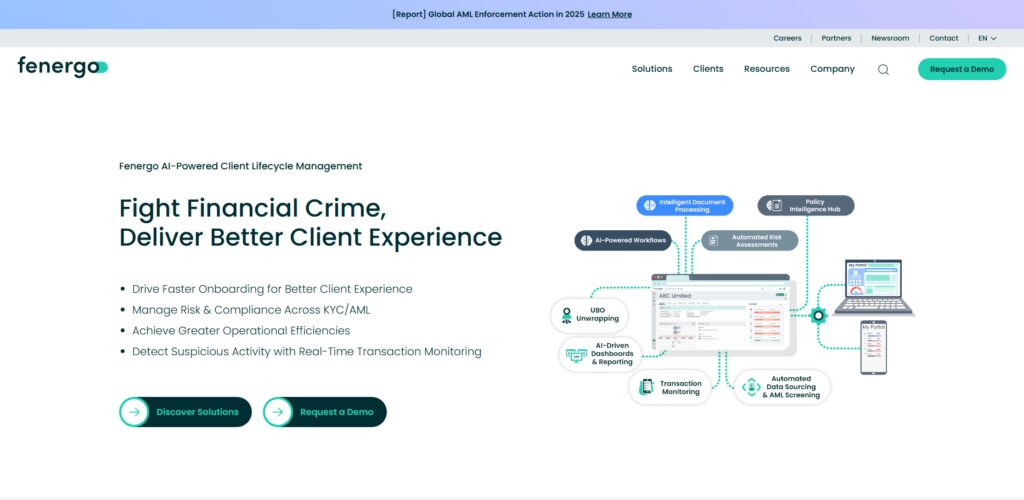
Task: Click 'Fenergo AI-Powered Client Lifecycle Management' text
Action: pyautogui.click(x=240, y=166)
